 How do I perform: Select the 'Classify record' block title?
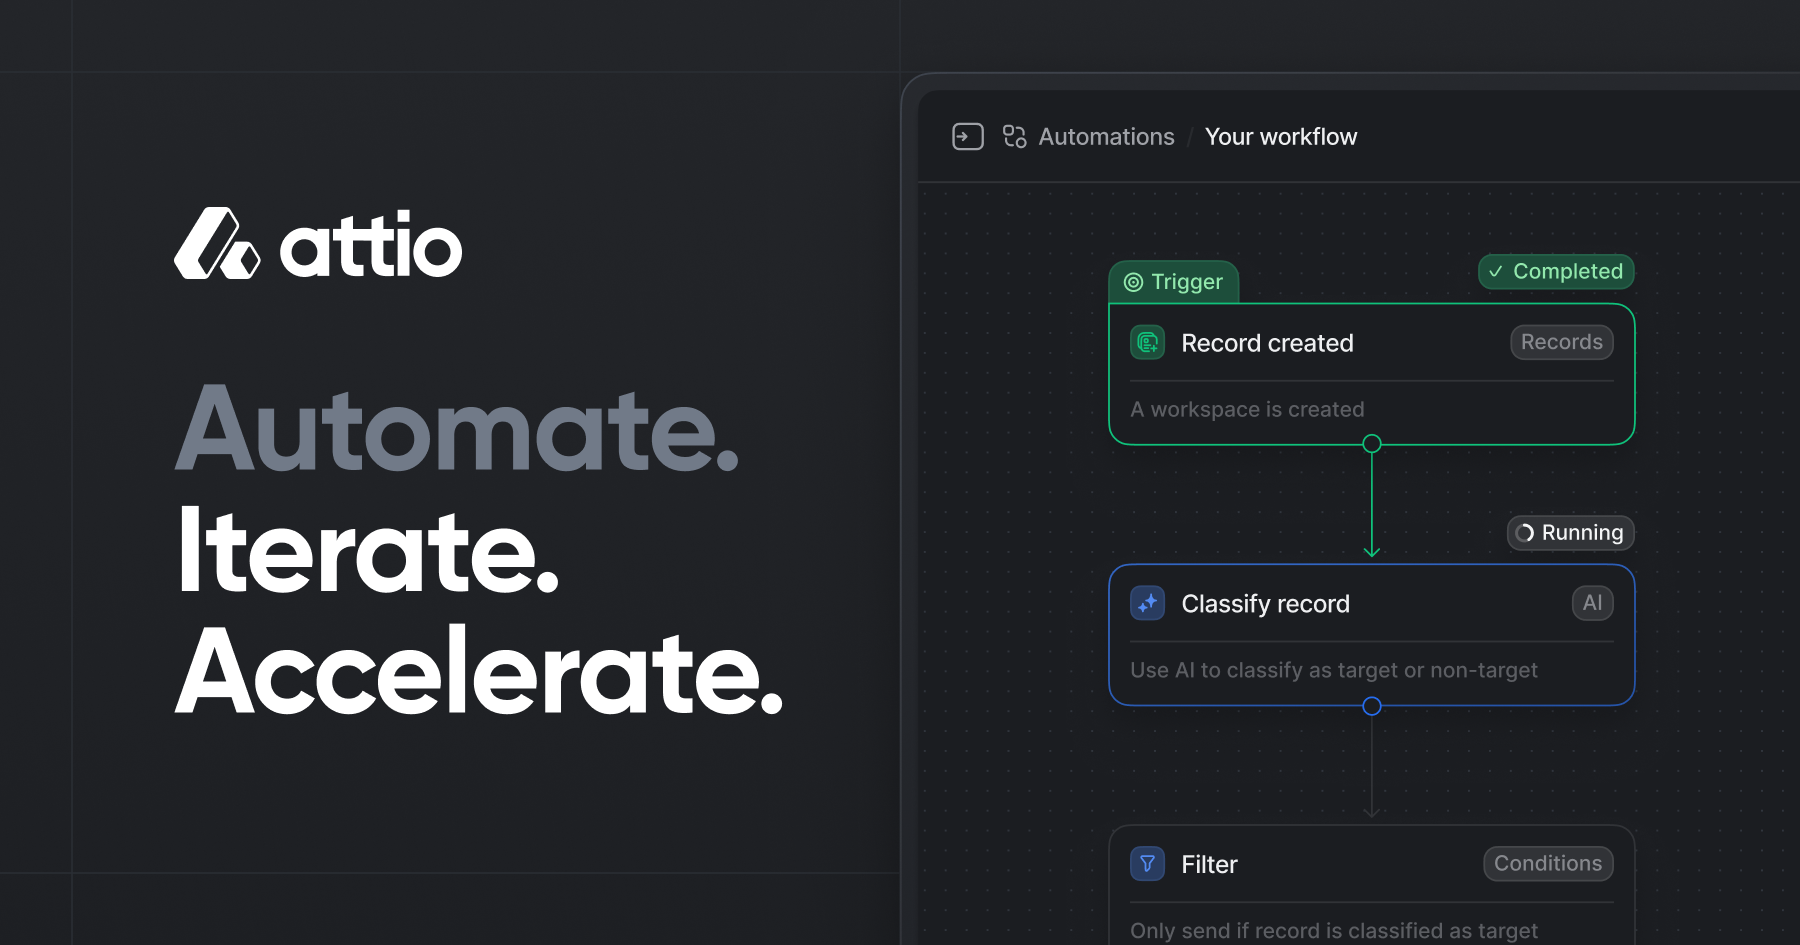click(x=1265, y=604)
